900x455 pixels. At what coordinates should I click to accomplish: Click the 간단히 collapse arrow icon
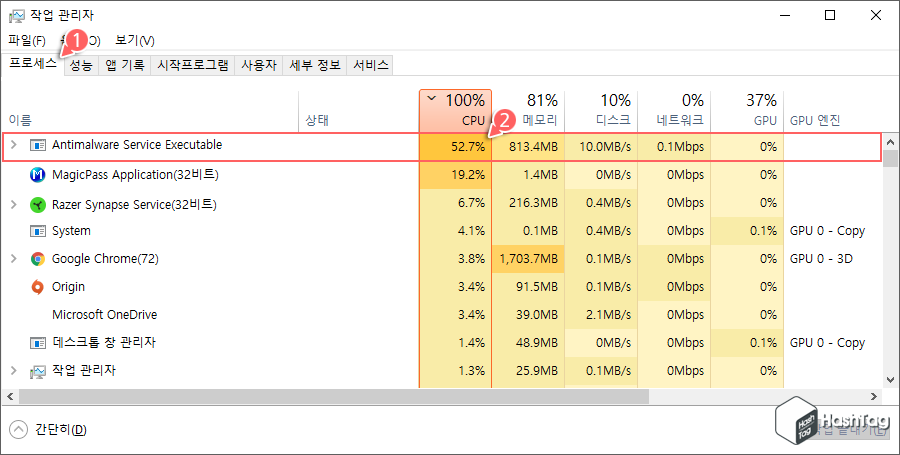click(18, 430)
